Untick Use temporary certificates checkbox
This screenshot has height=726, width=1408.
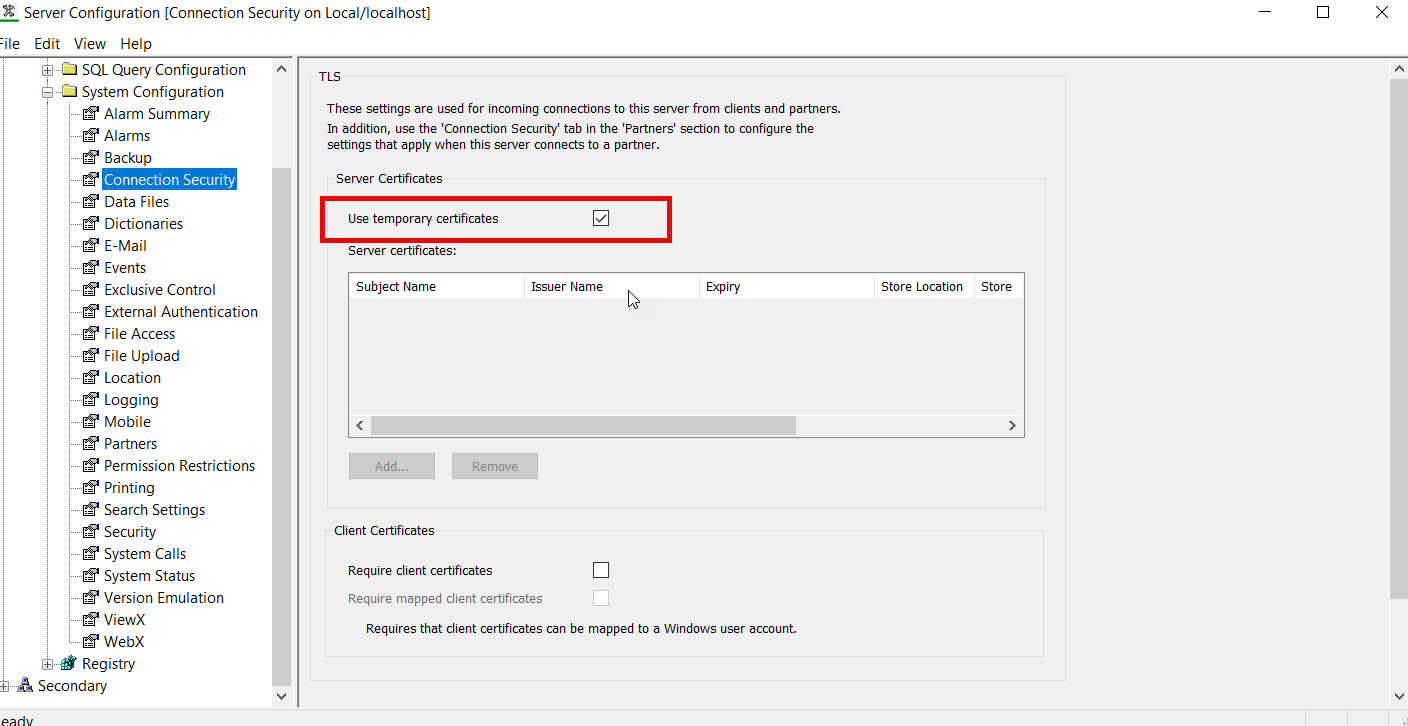click(601, 218)
